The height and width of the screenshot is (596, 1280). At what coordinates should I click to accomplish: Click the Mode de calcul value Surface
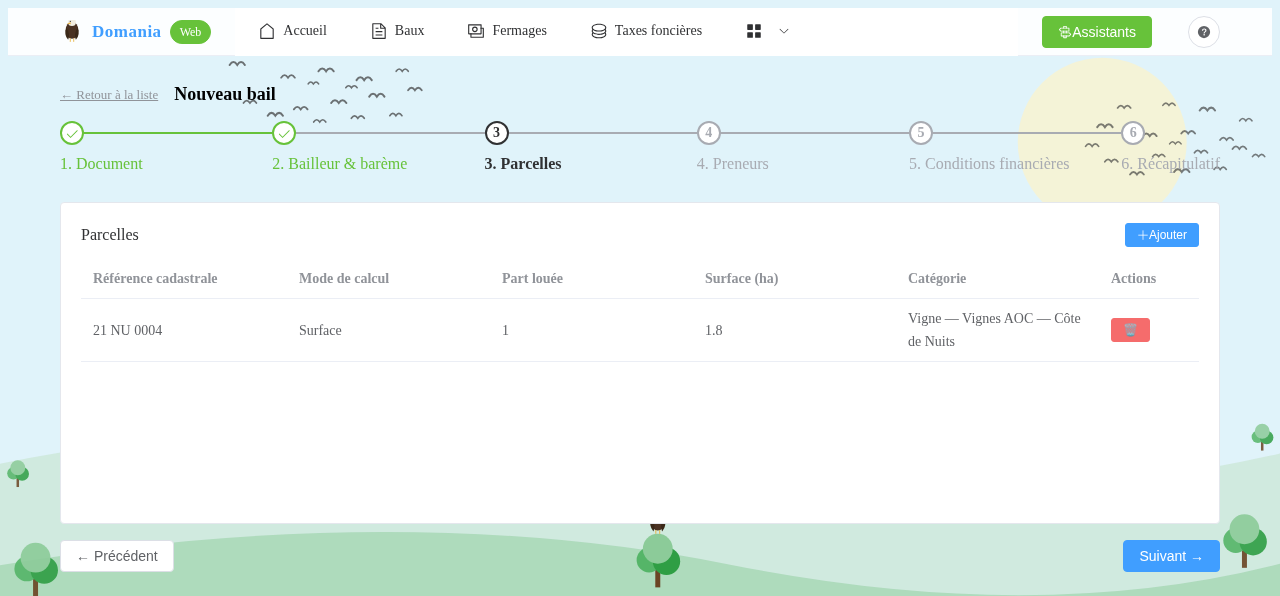click(x=320, y=331)
